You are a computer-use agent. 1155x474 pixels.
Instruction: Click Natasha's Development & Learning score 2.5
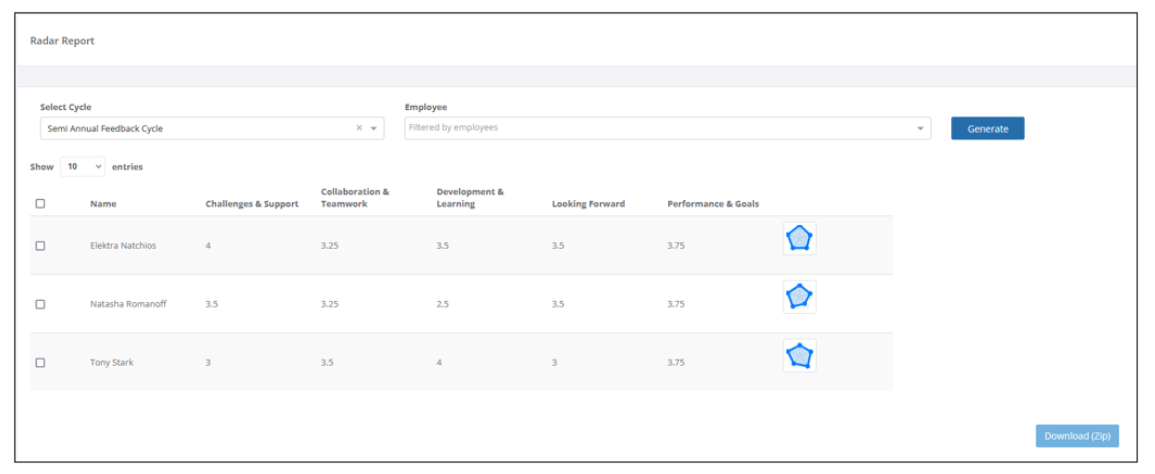443,304
